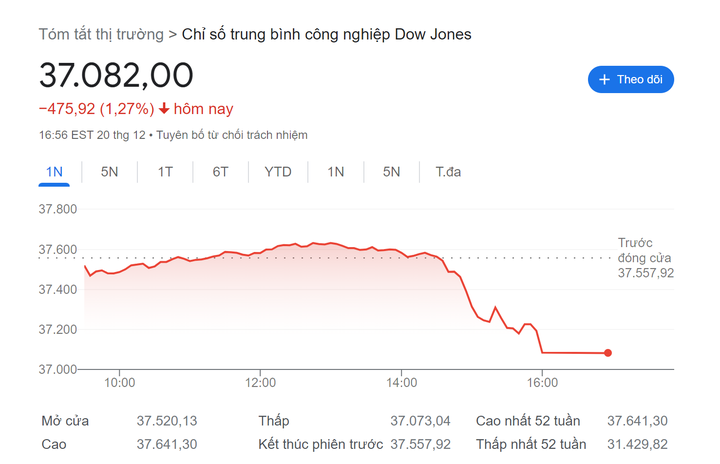Choose the 1N tab right of YTD
The height and width of the screenshot is (464, 720).
click(x=336, y=172)
